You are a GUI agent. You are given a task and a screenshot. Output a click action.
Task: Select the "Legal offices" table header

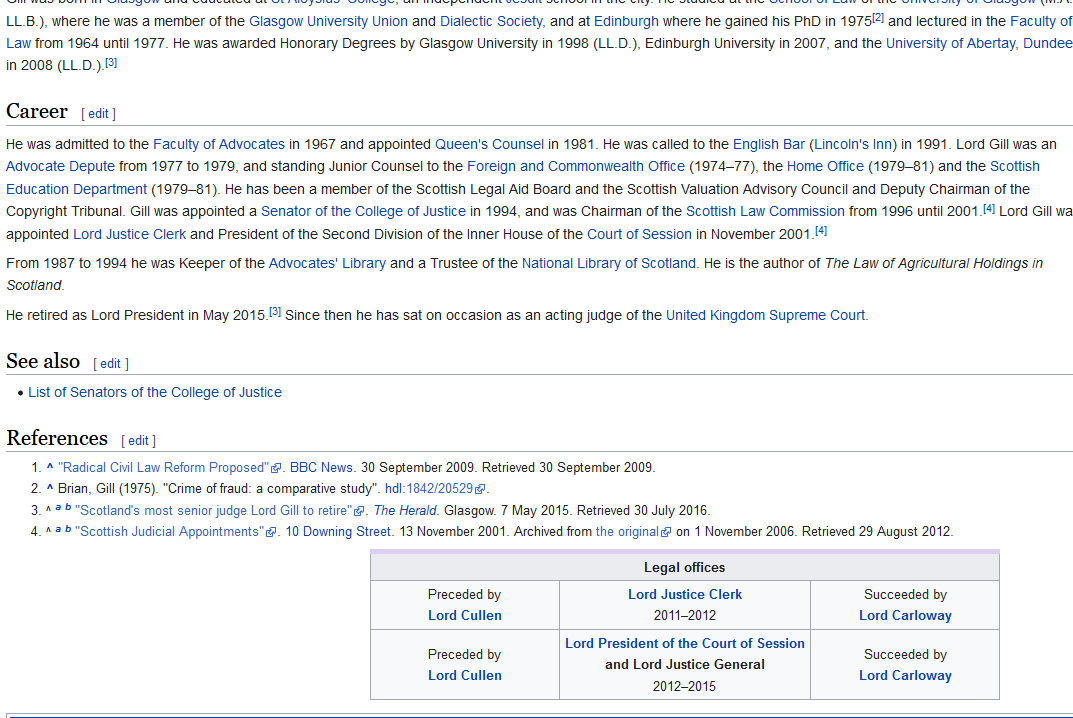pos(684,567)
